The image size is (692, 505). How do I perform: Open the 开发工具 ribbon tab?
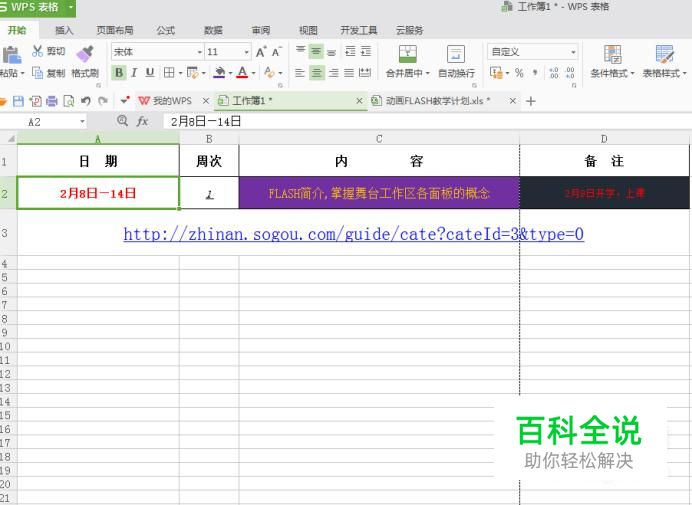[x=359, y=30]
